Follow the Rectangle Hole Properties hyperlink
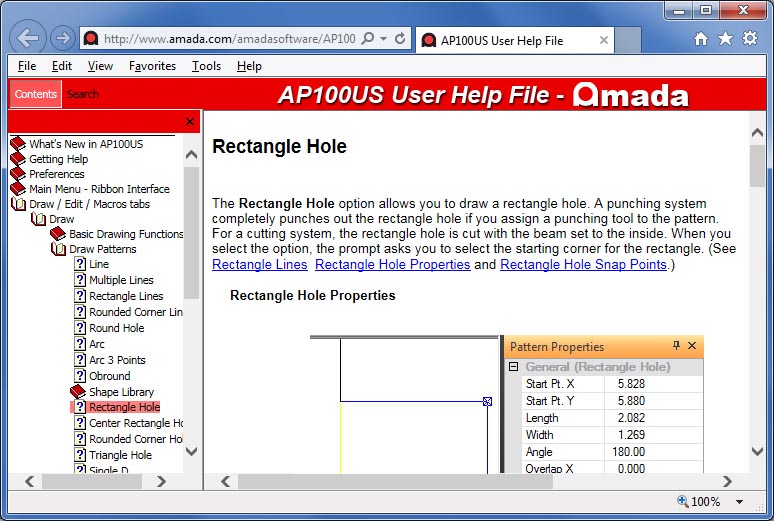This screenshot has width=774, height=521. pyautogui.click(x=392, y=264)
